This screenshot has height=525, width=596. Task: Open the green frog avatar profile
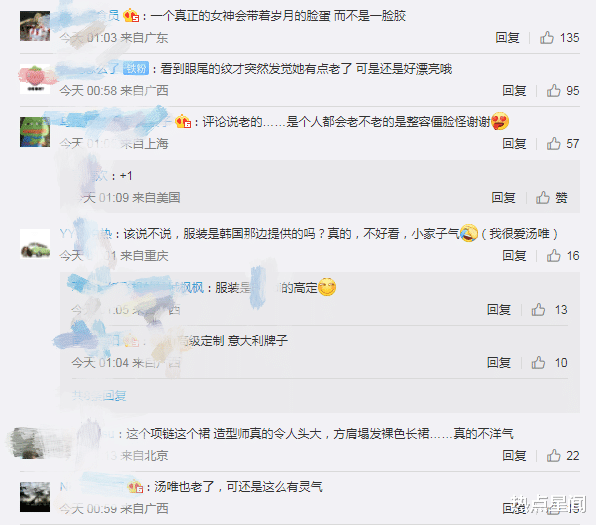coord(35,132)
